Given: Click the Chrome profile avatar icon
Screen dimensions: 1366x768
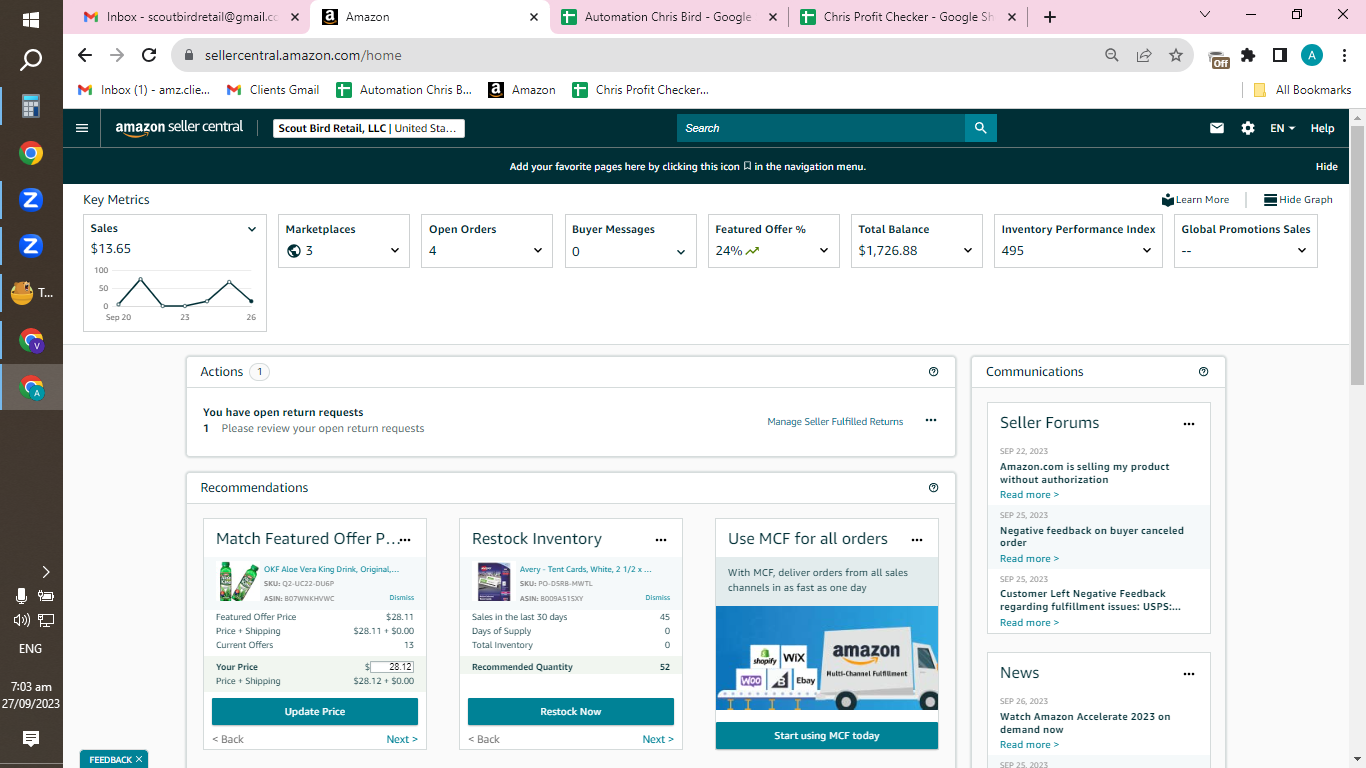Looking at the screenshot, I should click(x=1312, y=56).
